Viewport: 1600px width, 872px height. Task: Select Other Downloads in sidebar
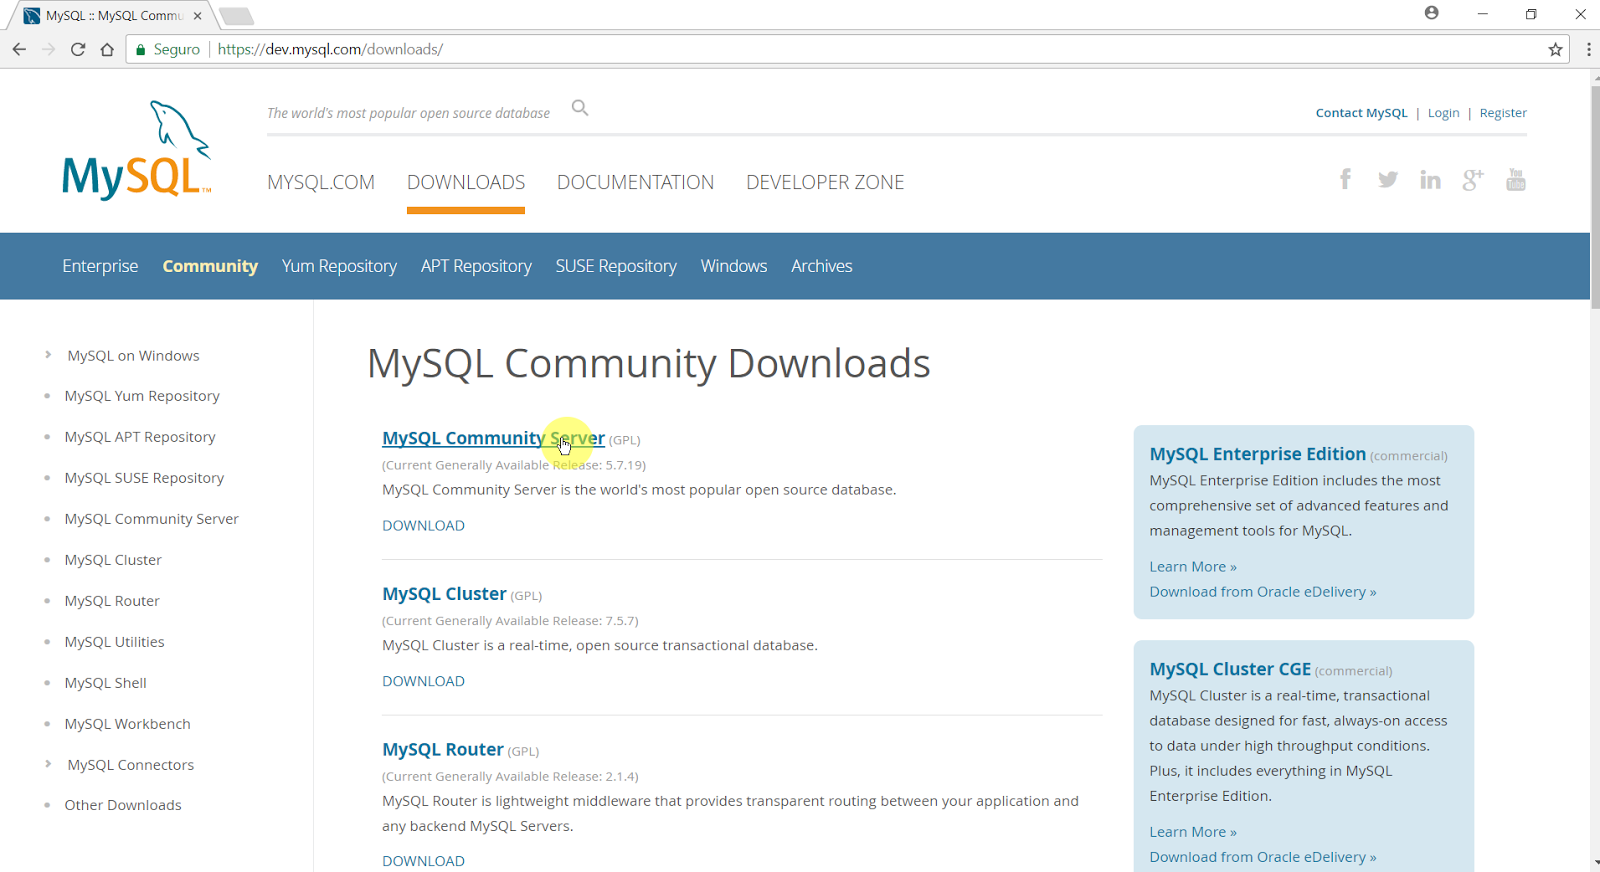tap(123, 805)
